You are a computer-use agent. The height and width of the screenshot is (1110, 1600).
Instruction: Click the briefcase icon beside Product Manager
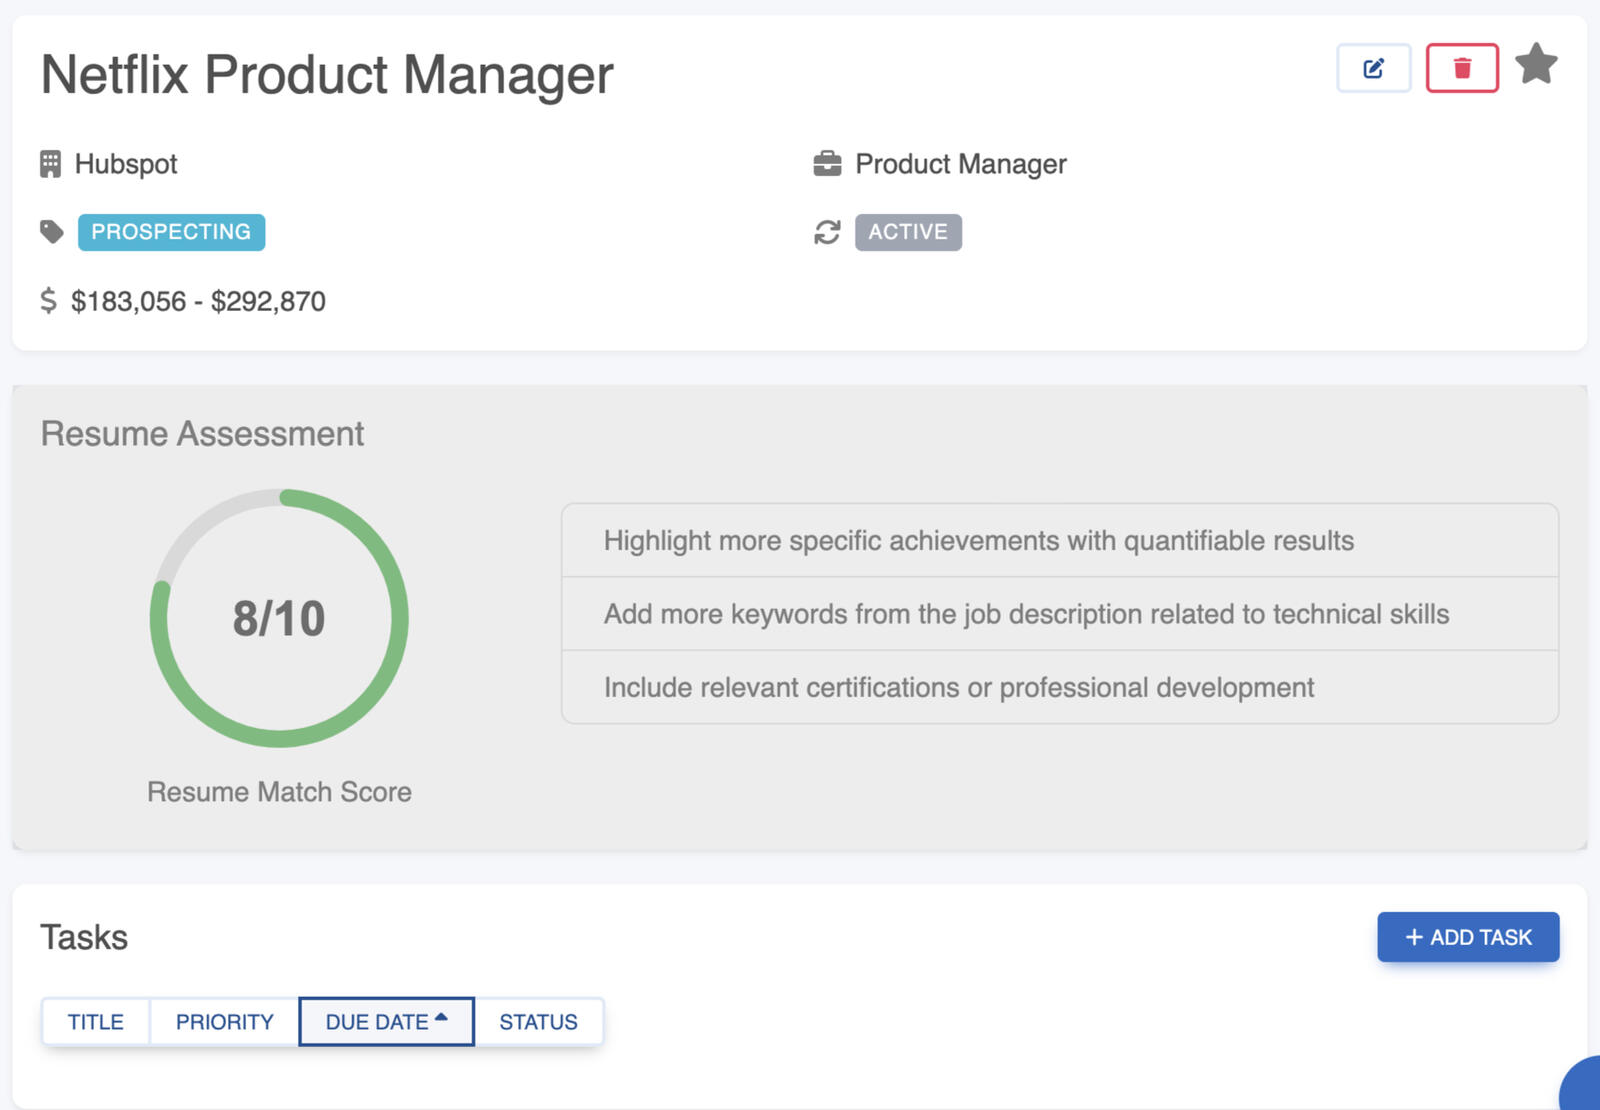point(827,164)
